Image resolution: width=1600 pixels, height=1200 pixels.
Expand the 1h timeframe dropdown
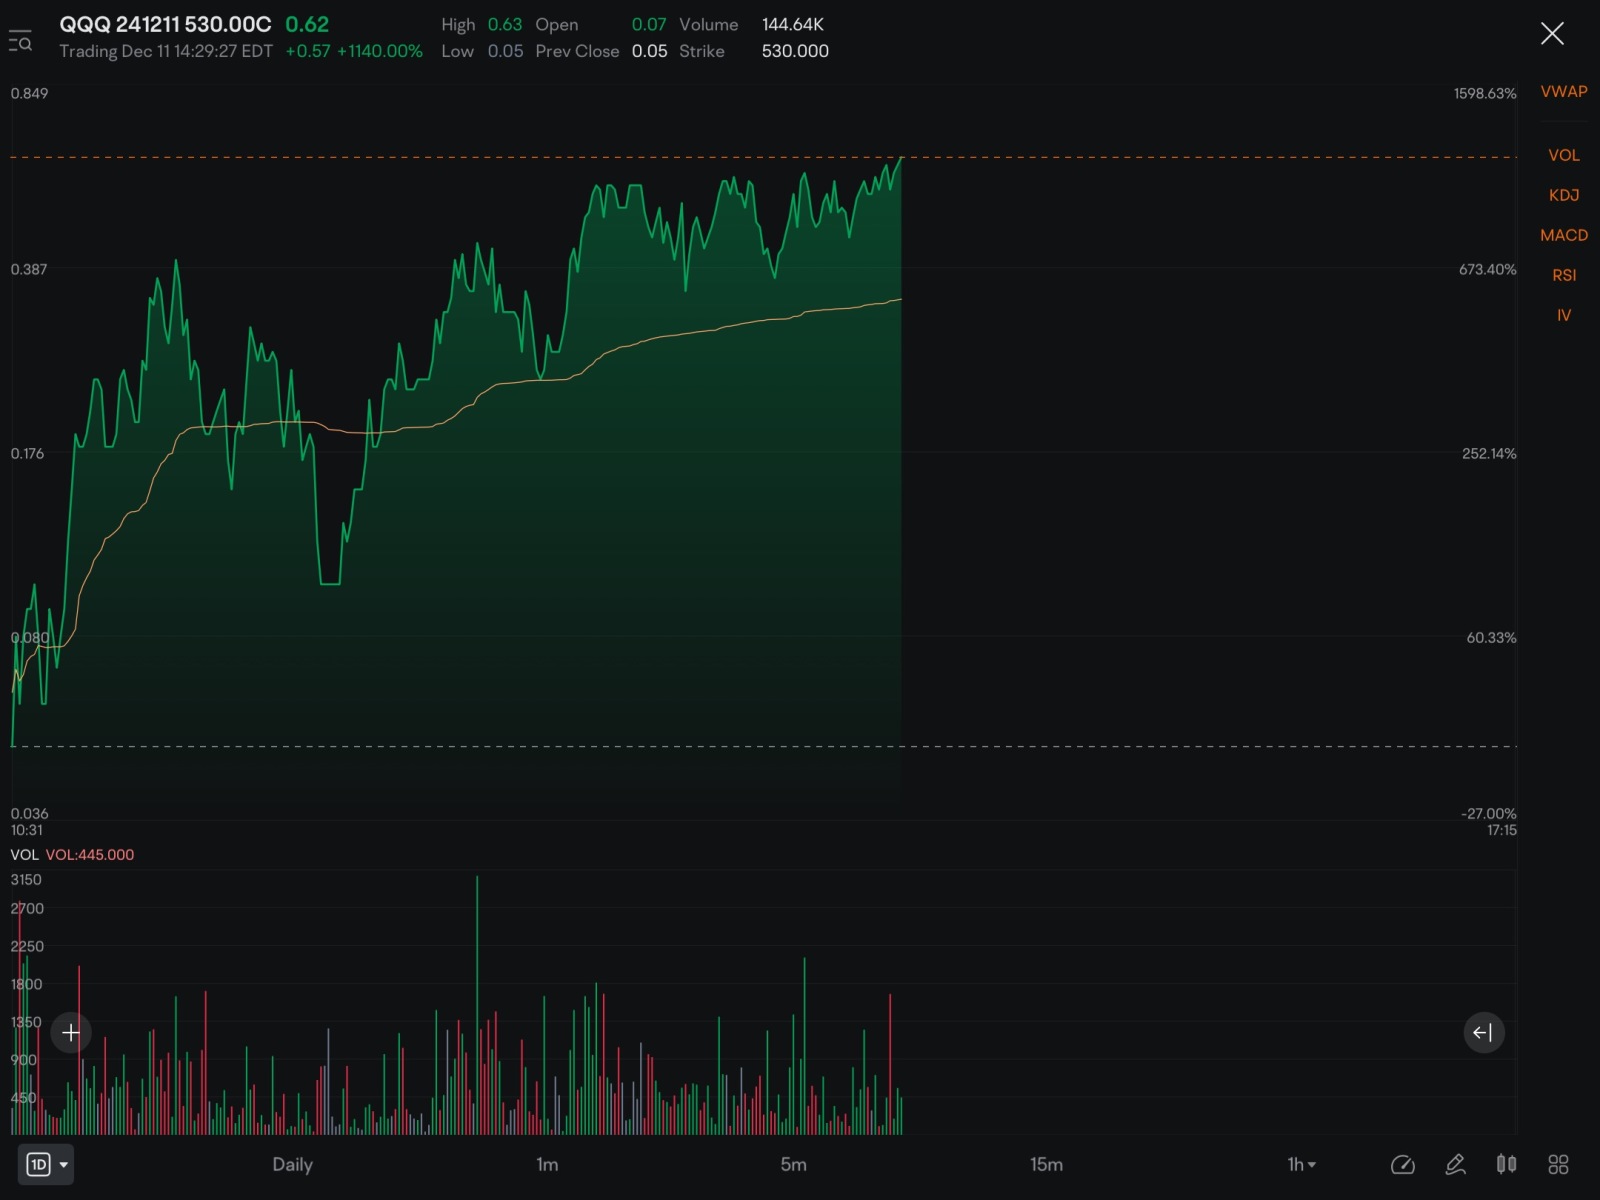pos(1301,1164)
